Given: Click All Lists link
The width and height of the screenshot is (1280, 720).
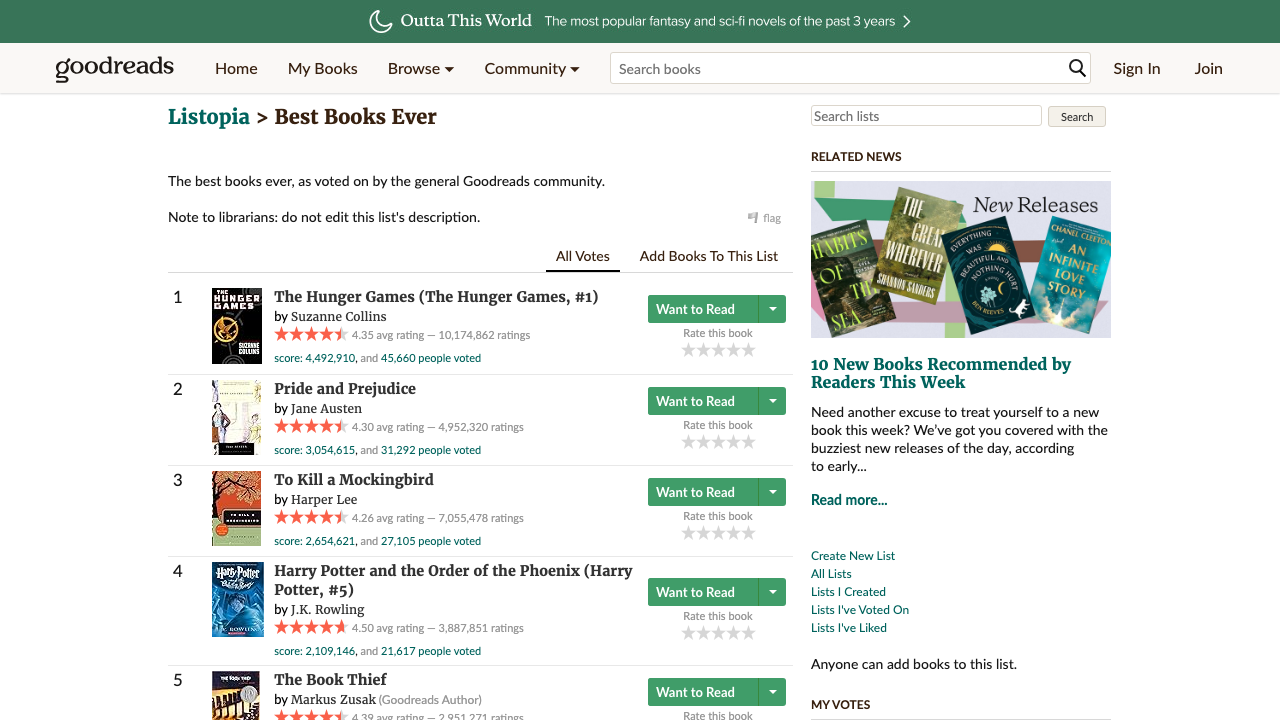Looking at the screenshot, I should [x=831, y=574].
